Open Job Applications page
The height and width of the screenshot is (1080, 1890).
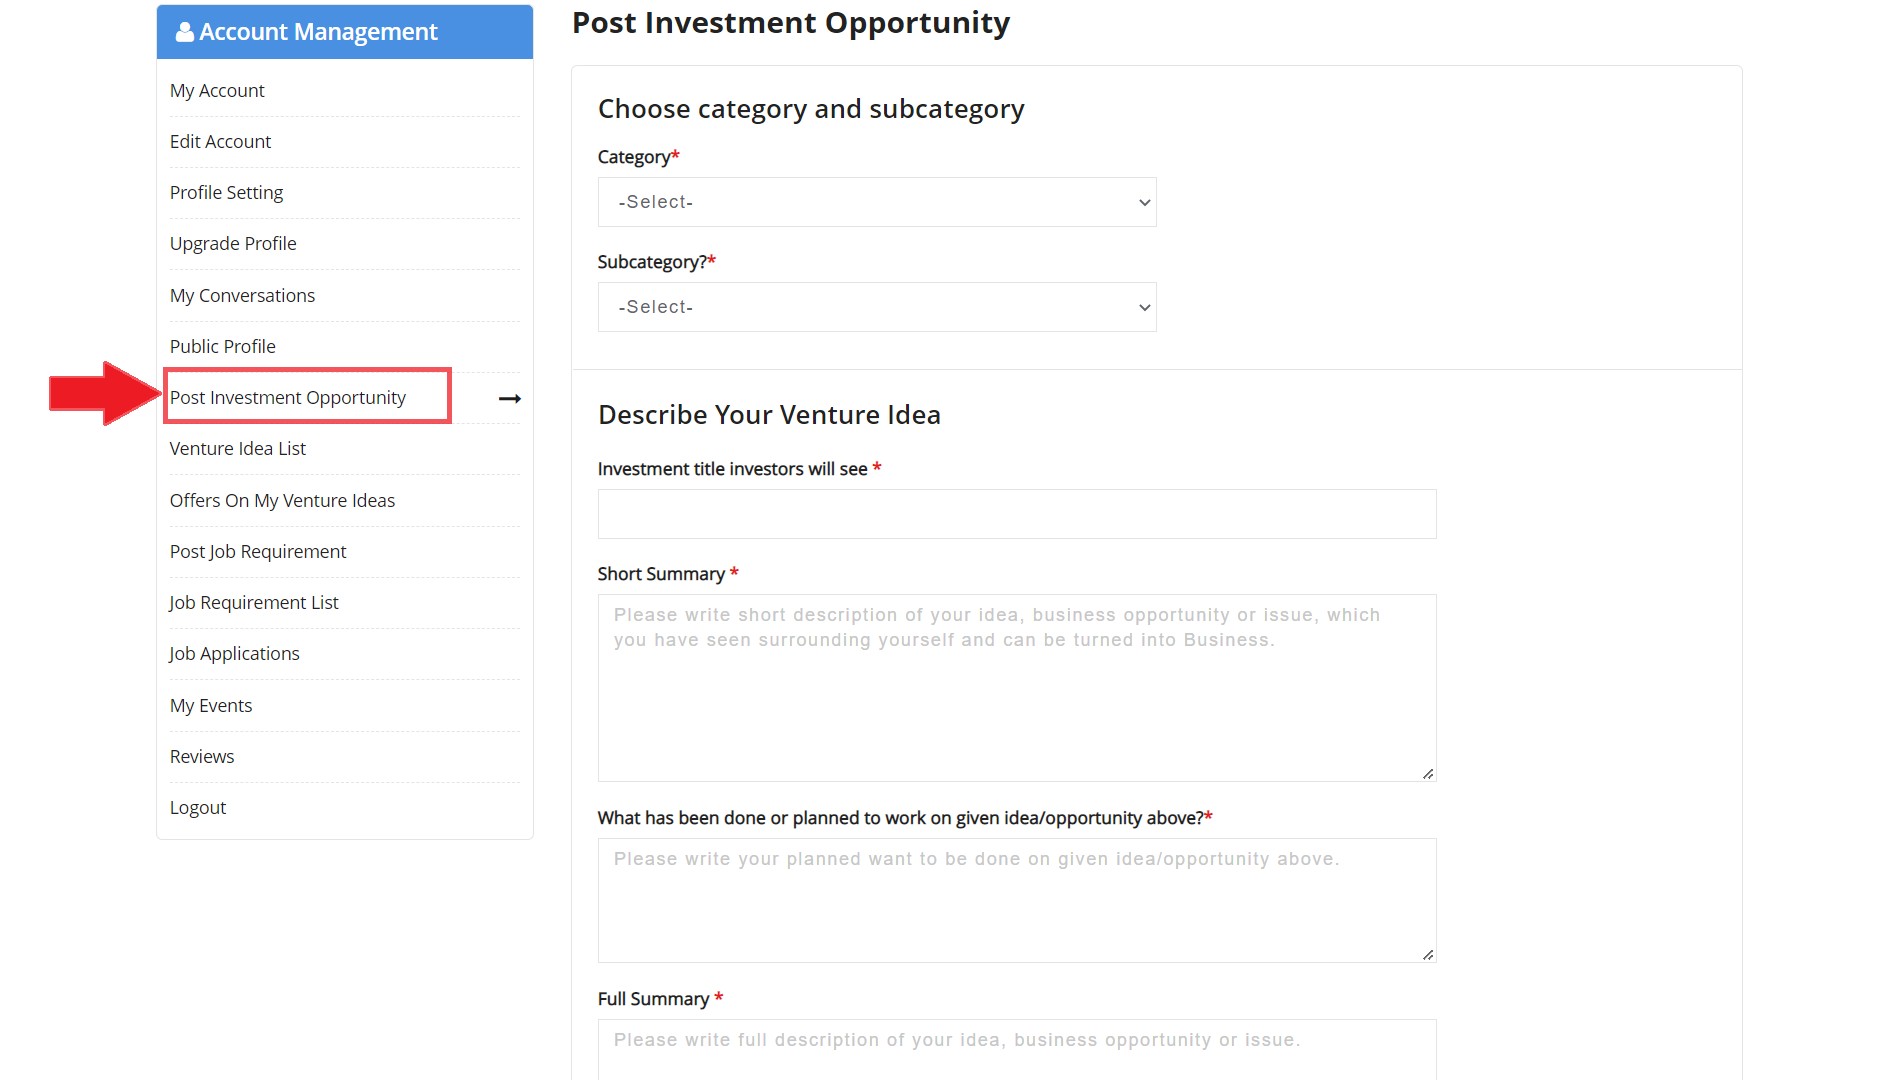(234, 654)
